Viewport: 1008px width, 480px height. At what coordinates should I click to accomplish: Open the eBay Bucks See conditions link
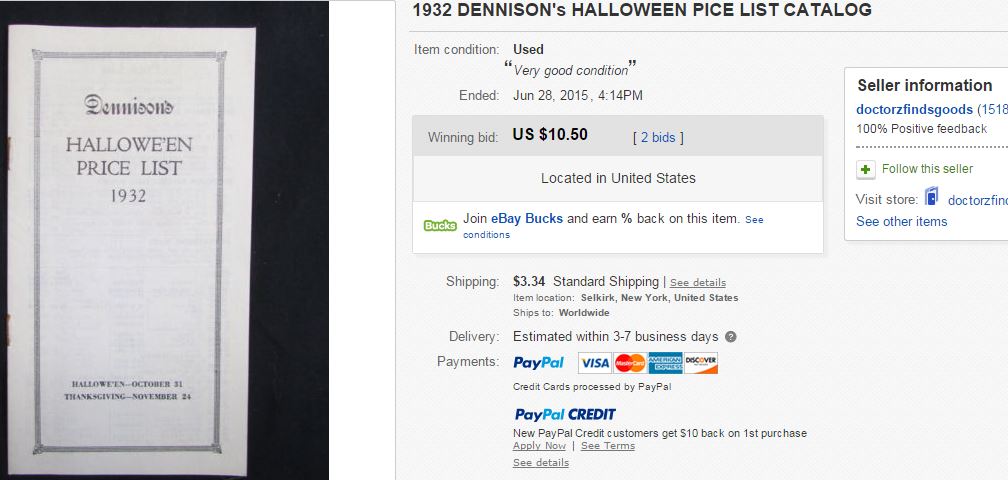click(x=614, y=227)
